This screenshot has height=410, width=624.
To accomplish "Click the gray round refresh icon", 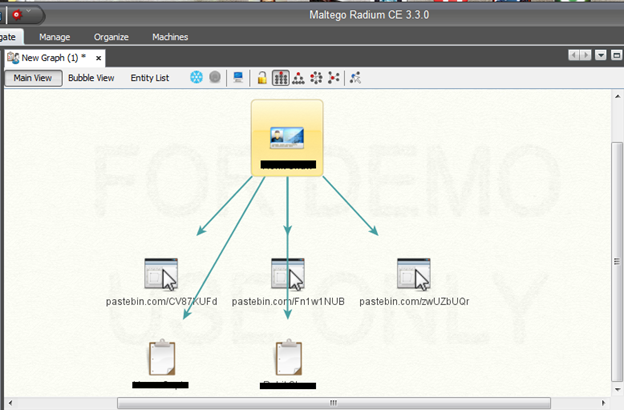I will point(215,77).
